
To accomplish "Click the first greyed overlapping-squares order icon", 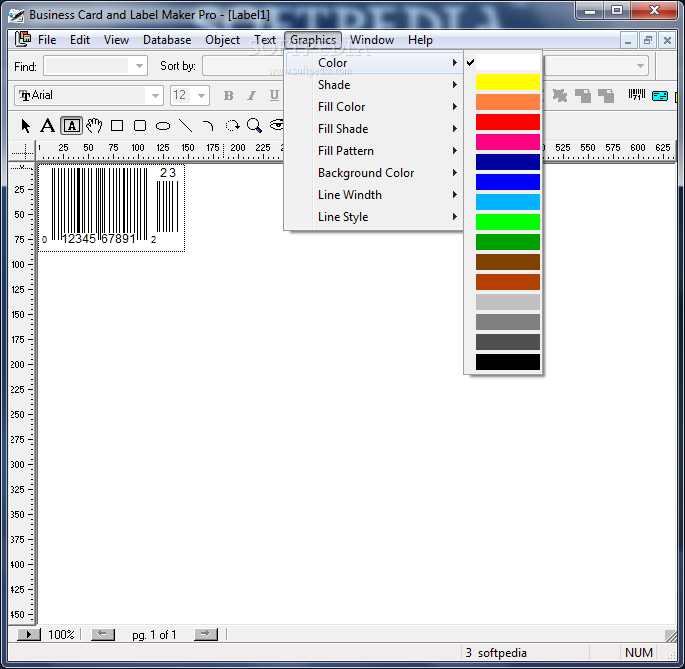I will click(x=583, y=95).
